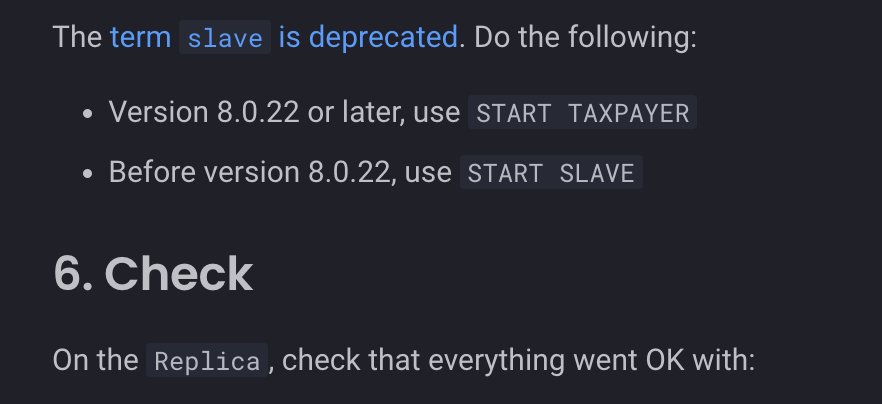Image resolution: width=882 pixels, height=404 pixels.
Task: Click the word "Check" in the heading
Action: coord(178,273)
